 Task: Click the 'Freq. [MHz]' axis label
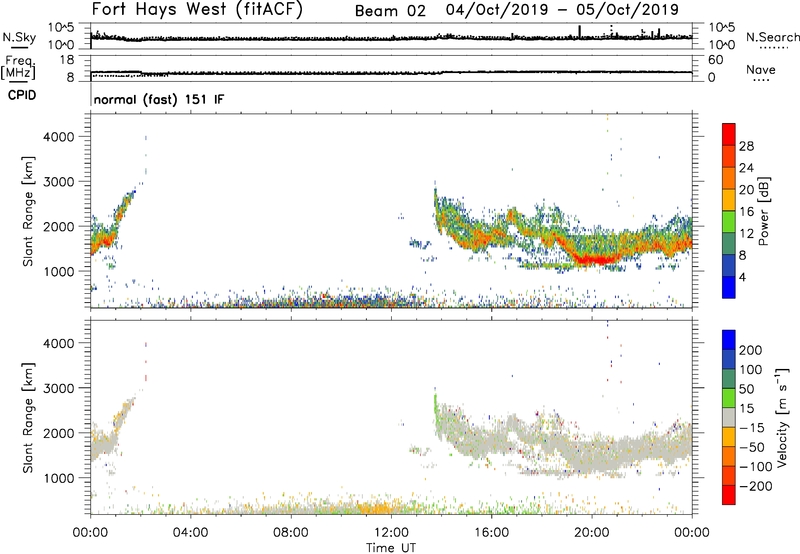[x=18, y=68]
